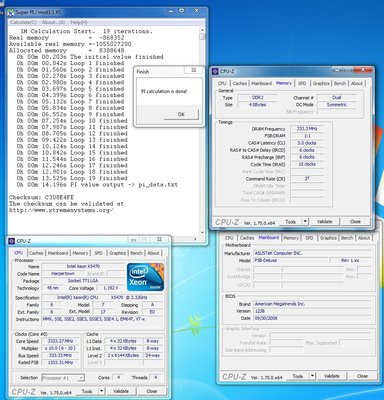Select CPU tab in the CPU window
The height and width of the screenshot is (400, 384).
(x=19, y=253)
